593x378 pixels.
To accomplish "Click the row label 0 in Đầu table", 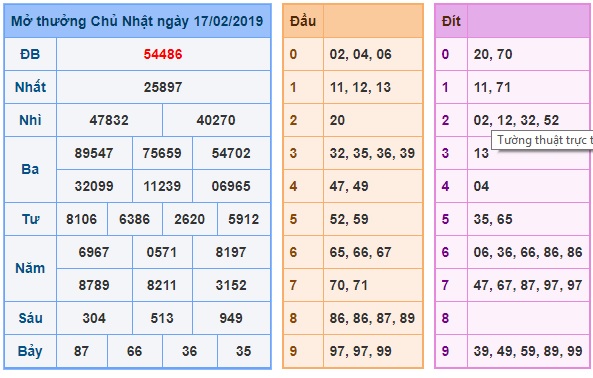I will pos(293,54).
